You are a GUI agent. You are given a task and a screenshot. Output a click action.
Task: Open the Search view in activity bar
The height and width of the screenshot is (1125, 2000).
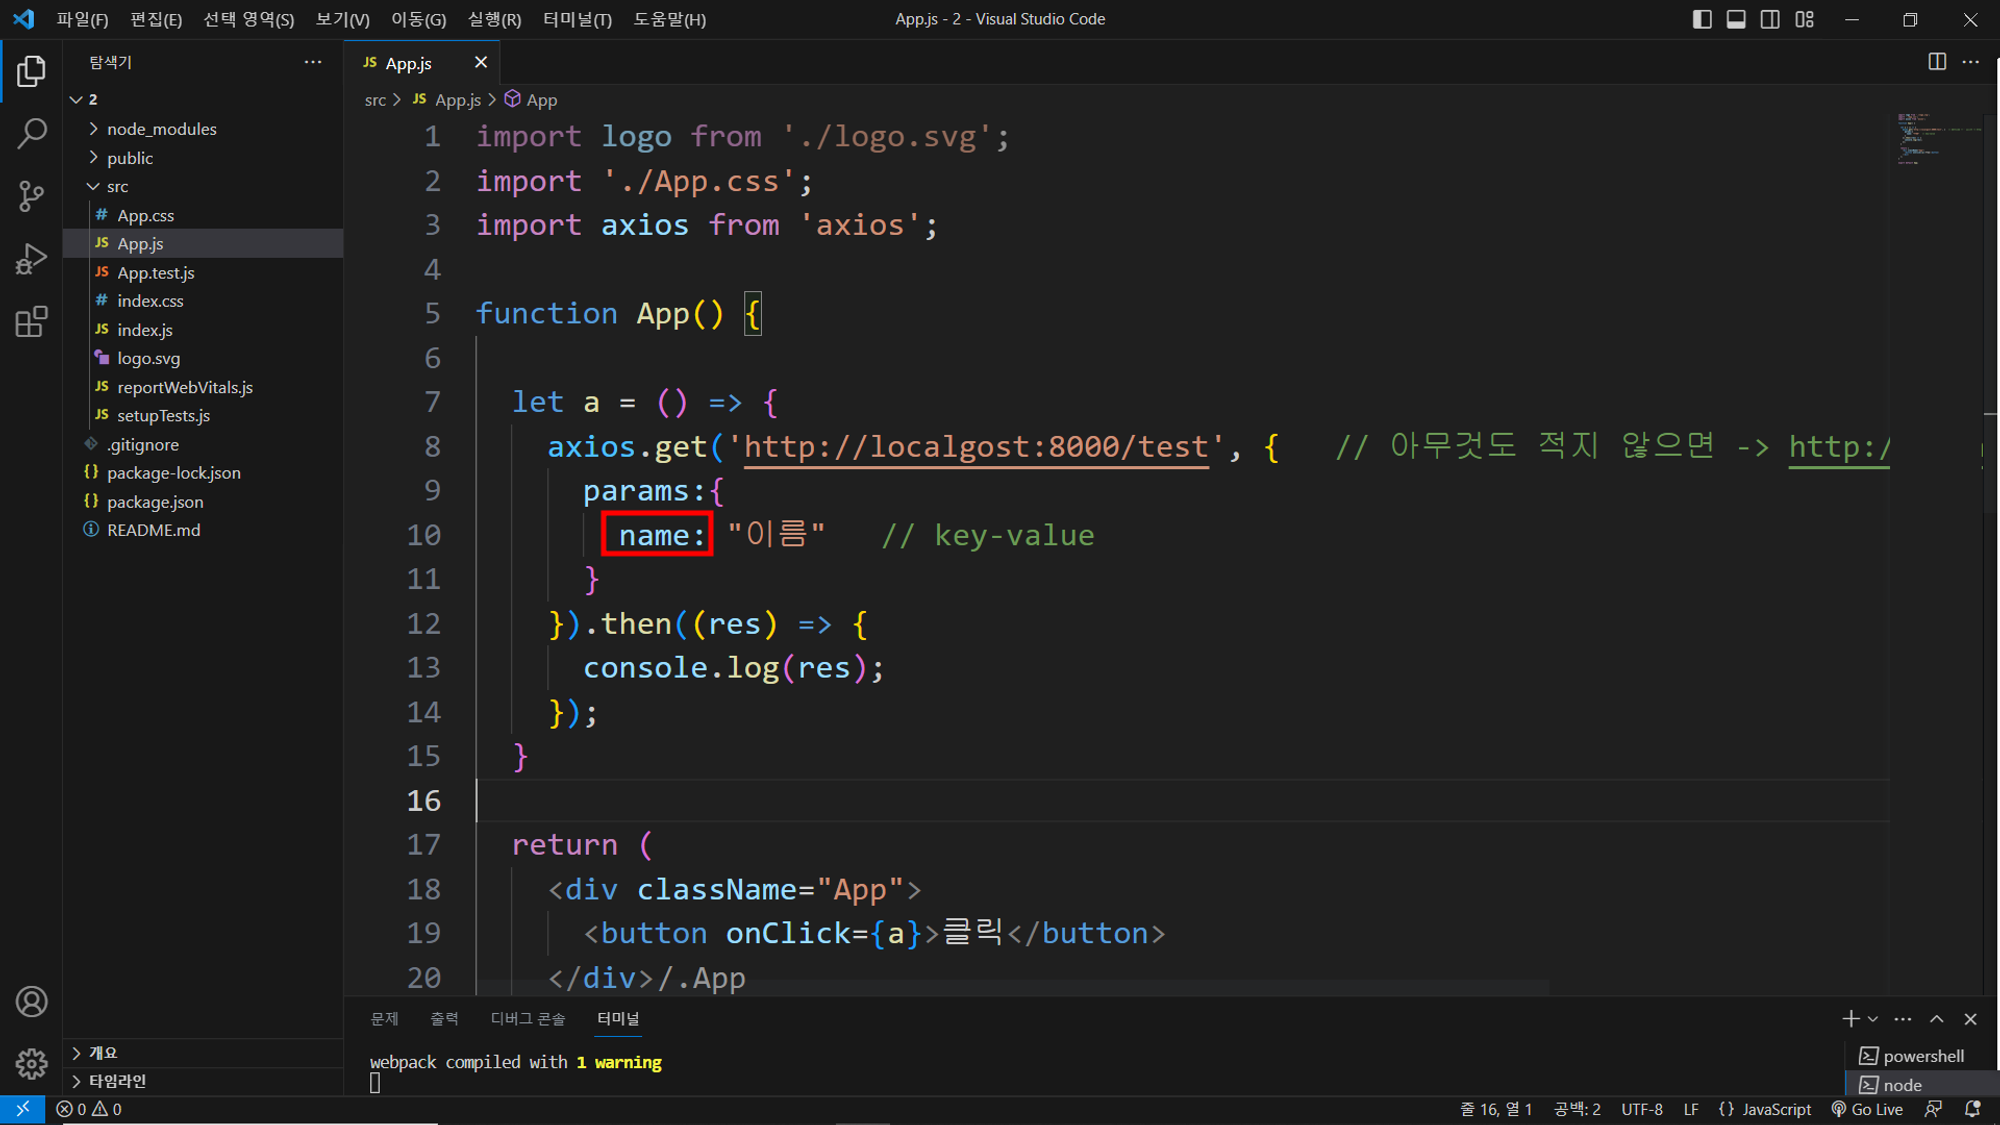32,133
